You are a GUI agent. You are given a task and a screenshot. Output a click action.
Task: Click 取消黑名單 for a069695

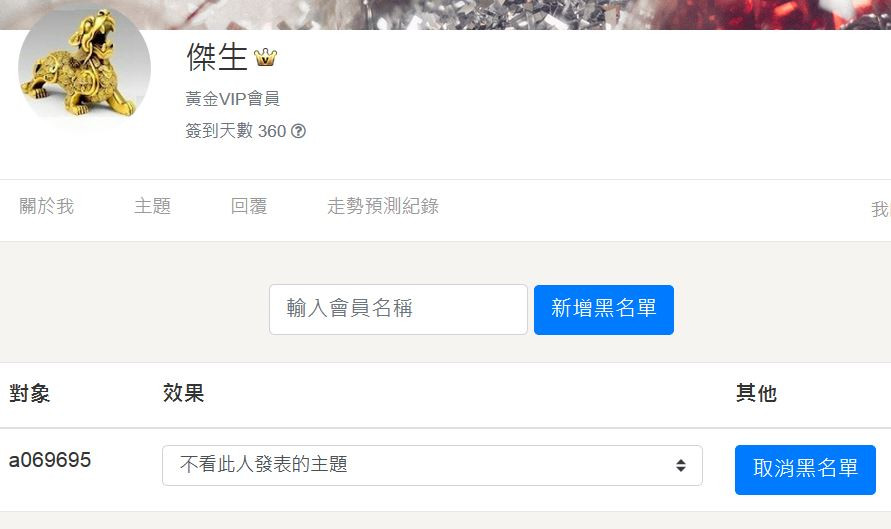pos(805,469)
